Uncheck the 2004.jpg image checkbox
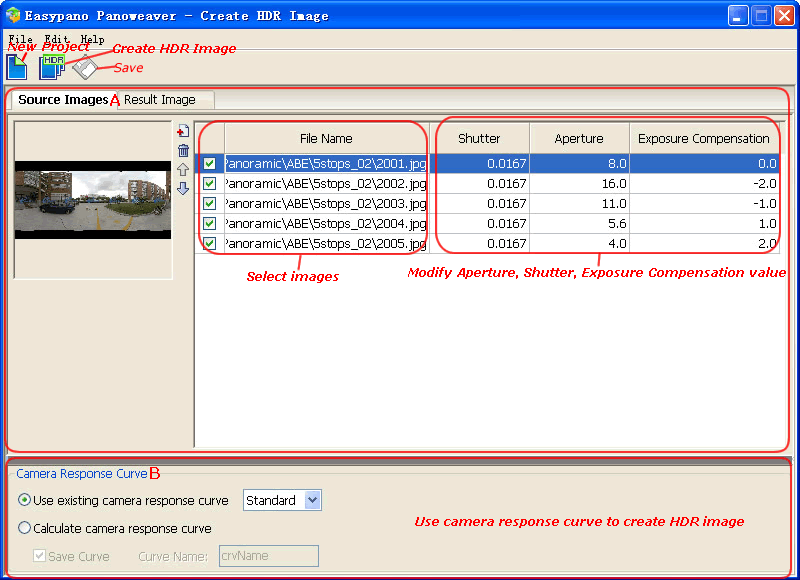 point(209,223)
